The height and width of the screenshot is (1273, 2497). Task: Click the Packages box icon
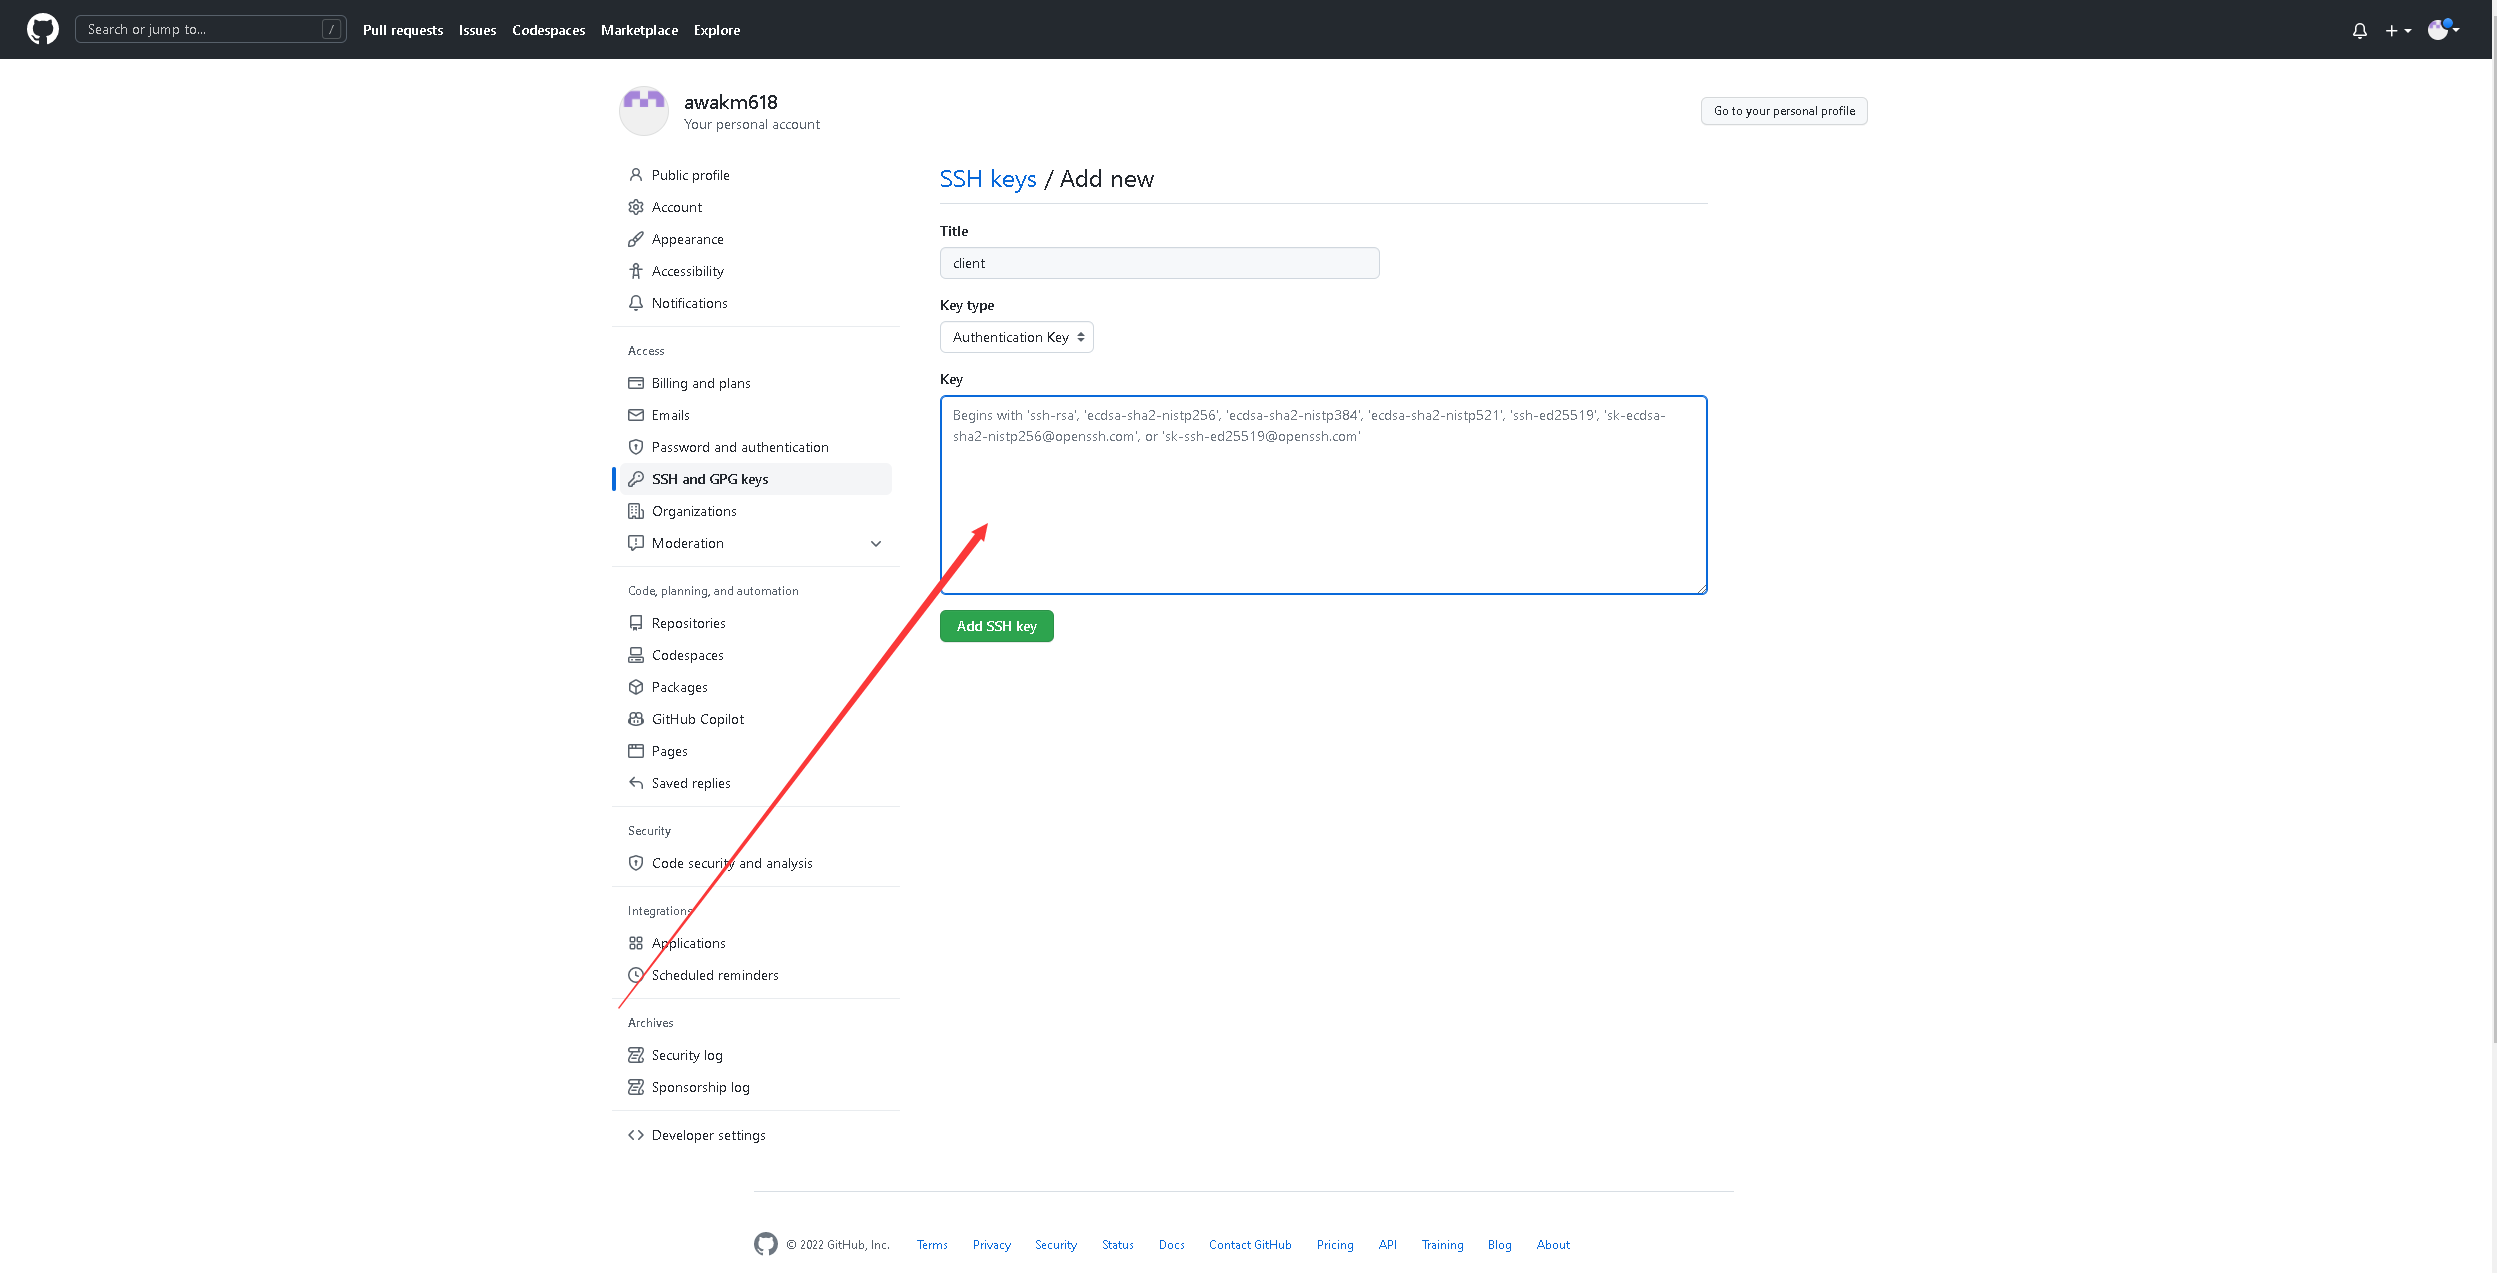(636, 687)
